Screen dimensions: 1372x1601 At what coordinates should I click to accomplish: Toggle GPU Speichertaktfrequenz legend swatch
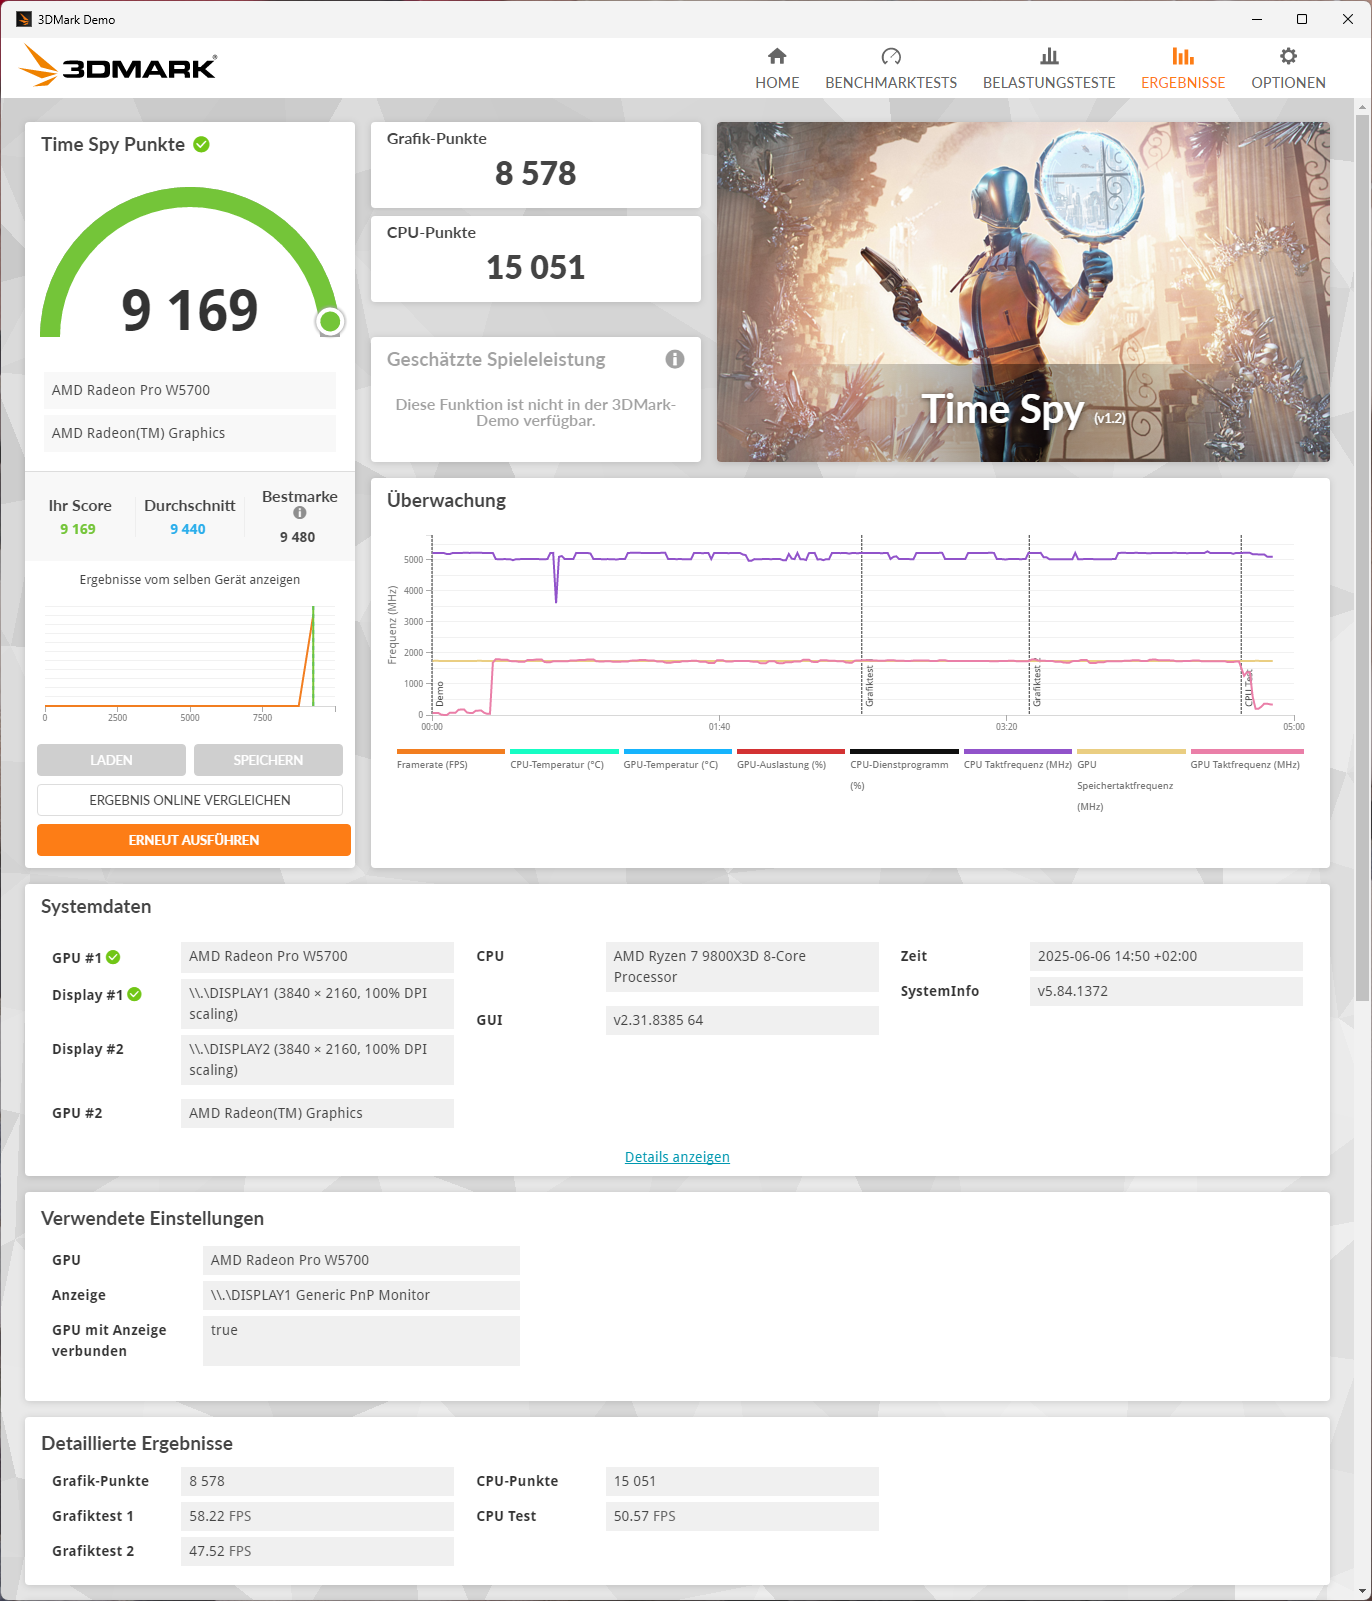point(1131,751)
